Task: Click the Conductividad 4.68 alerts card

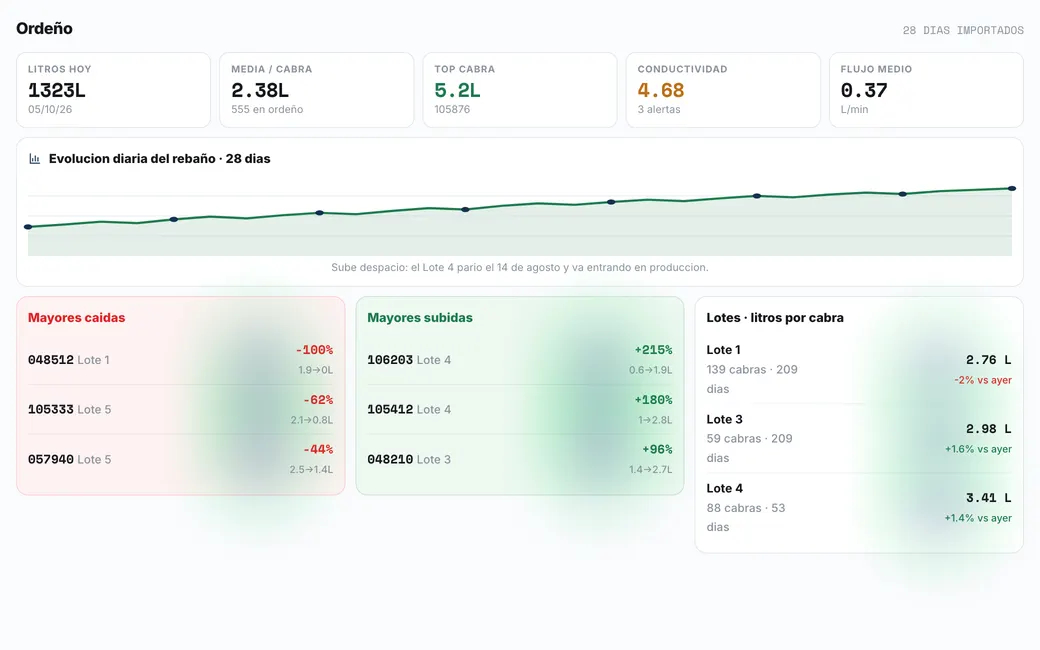Action: coord(723,90)
